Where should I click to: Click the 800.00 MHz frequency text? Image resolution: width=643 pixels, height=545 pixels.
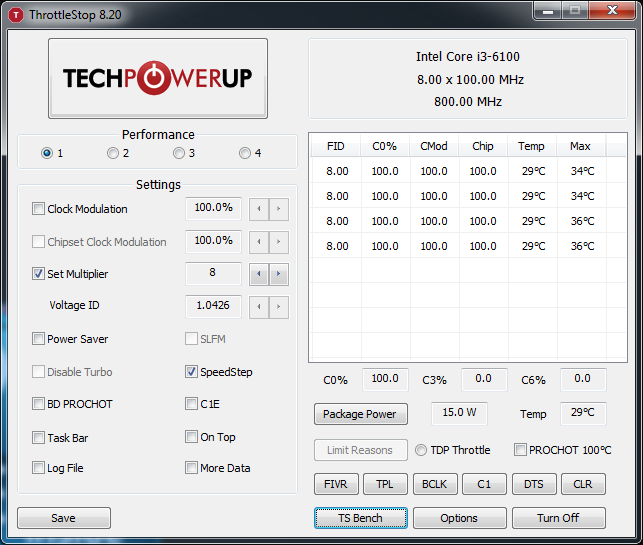pyautogui.click(x=468, y=101)
